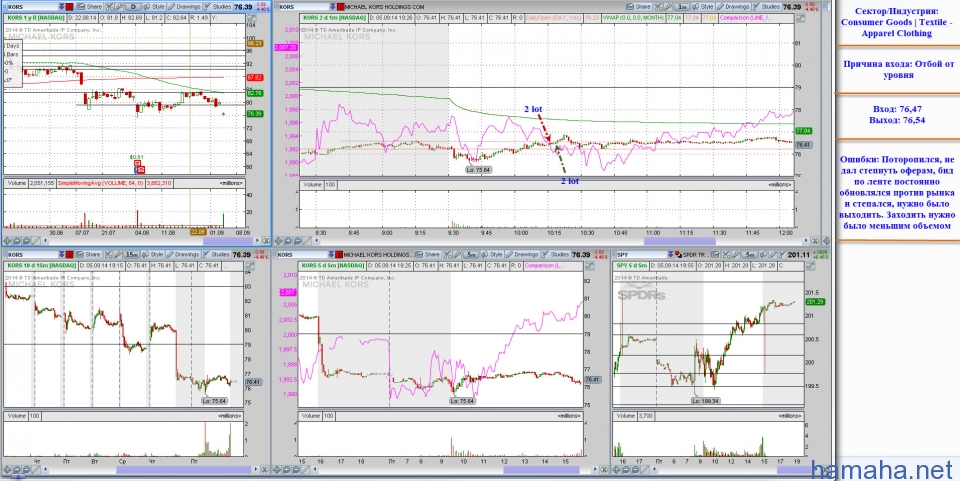Viewport: 960px width, 481px height.
Task: Change 15m timeframe in bottom-left KORS chart
Action: pyautogui.click(x=131, y=255)
